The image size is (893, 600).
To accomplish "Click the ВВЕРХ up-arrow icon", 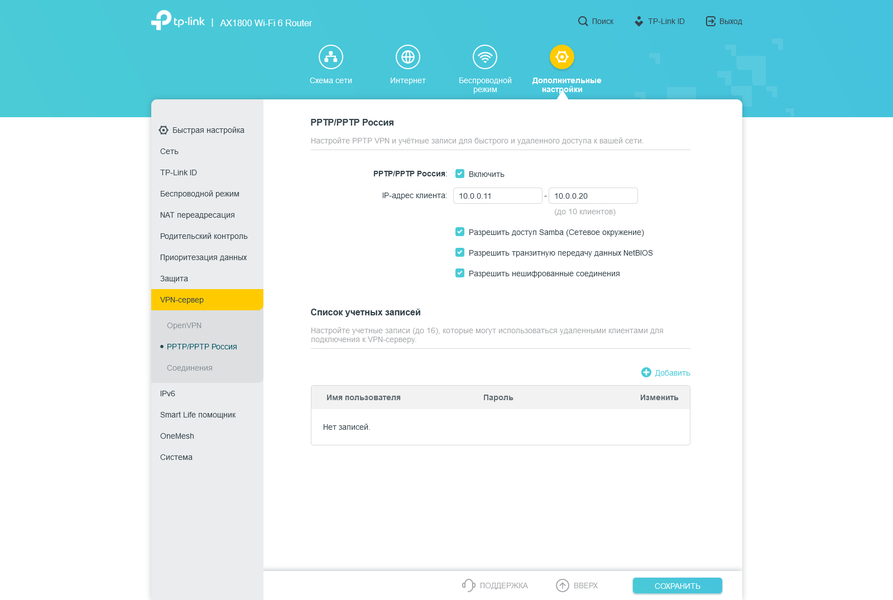I will (562, 585).
